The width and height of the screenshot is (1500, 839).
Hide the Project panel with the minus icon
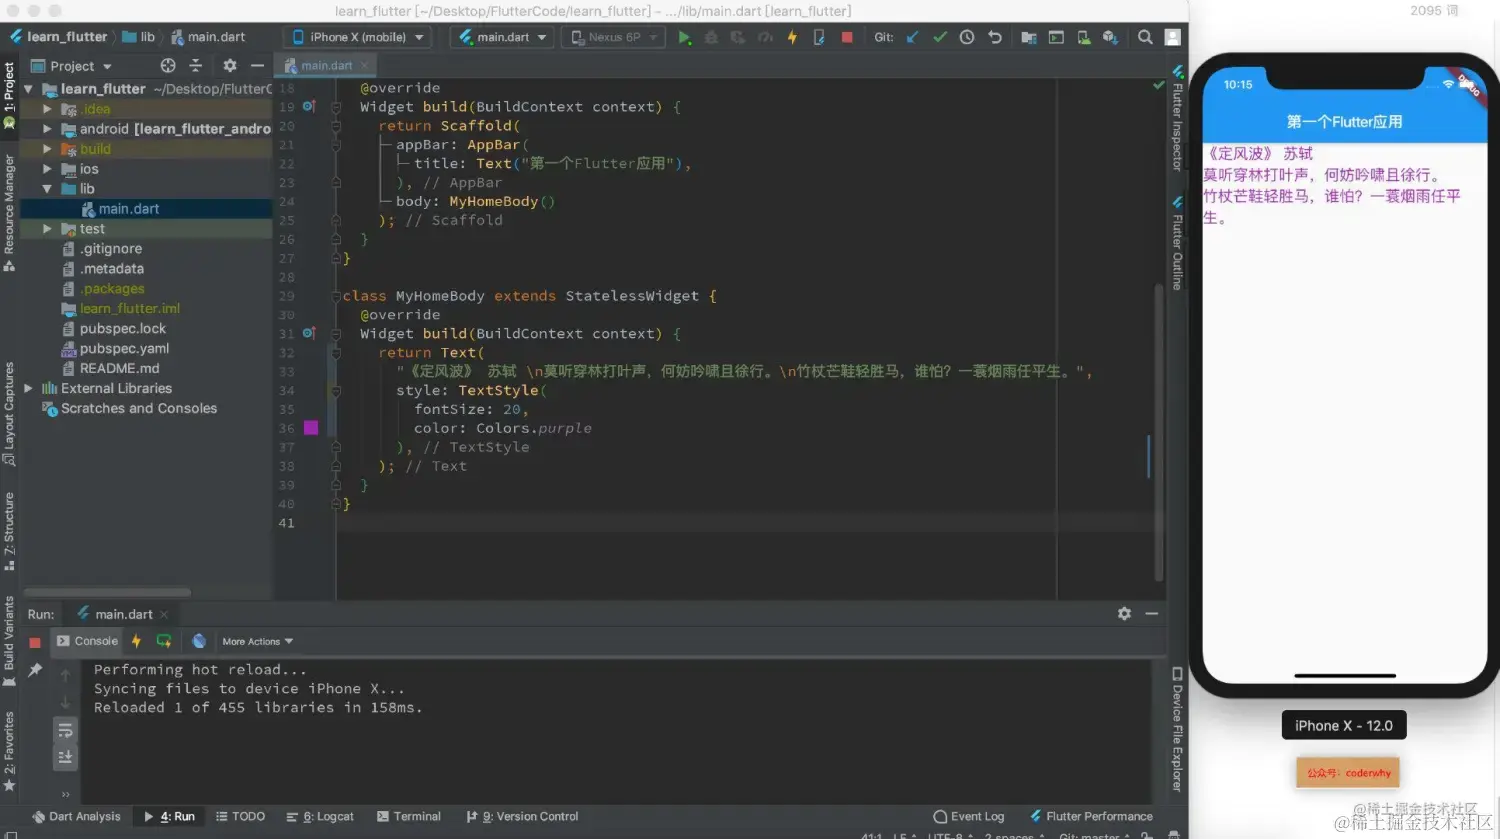point(257,65)
